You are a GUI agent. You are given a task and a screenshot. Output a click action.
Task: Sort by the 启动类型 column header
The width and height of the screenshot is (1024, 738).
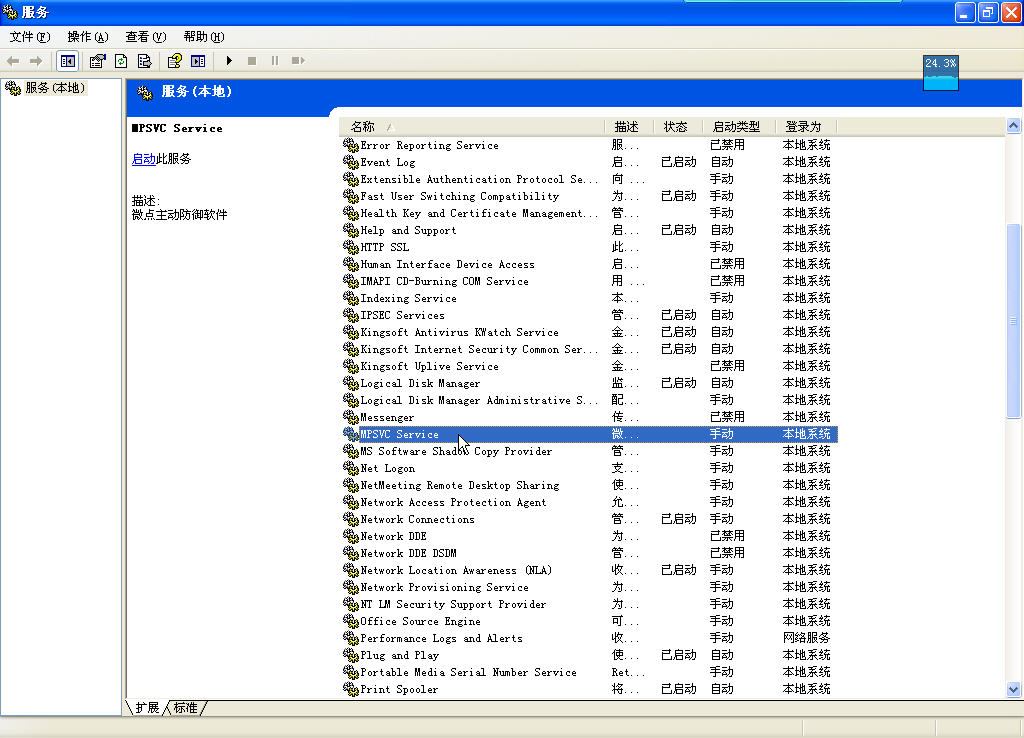(x=739, y=127)
